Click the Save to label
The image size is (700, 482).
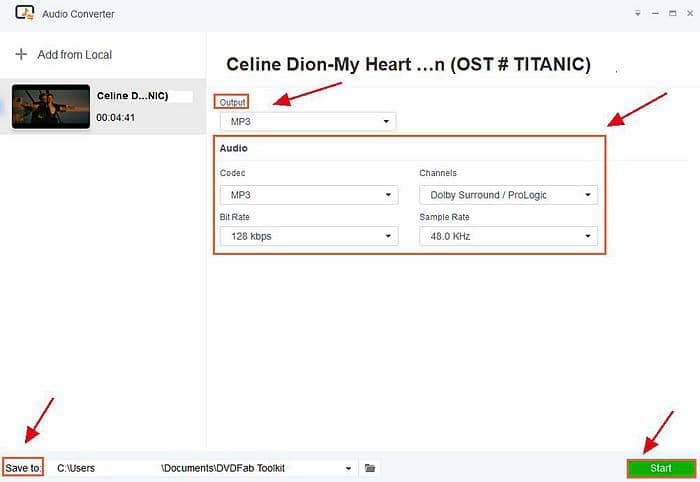point(23,468)
